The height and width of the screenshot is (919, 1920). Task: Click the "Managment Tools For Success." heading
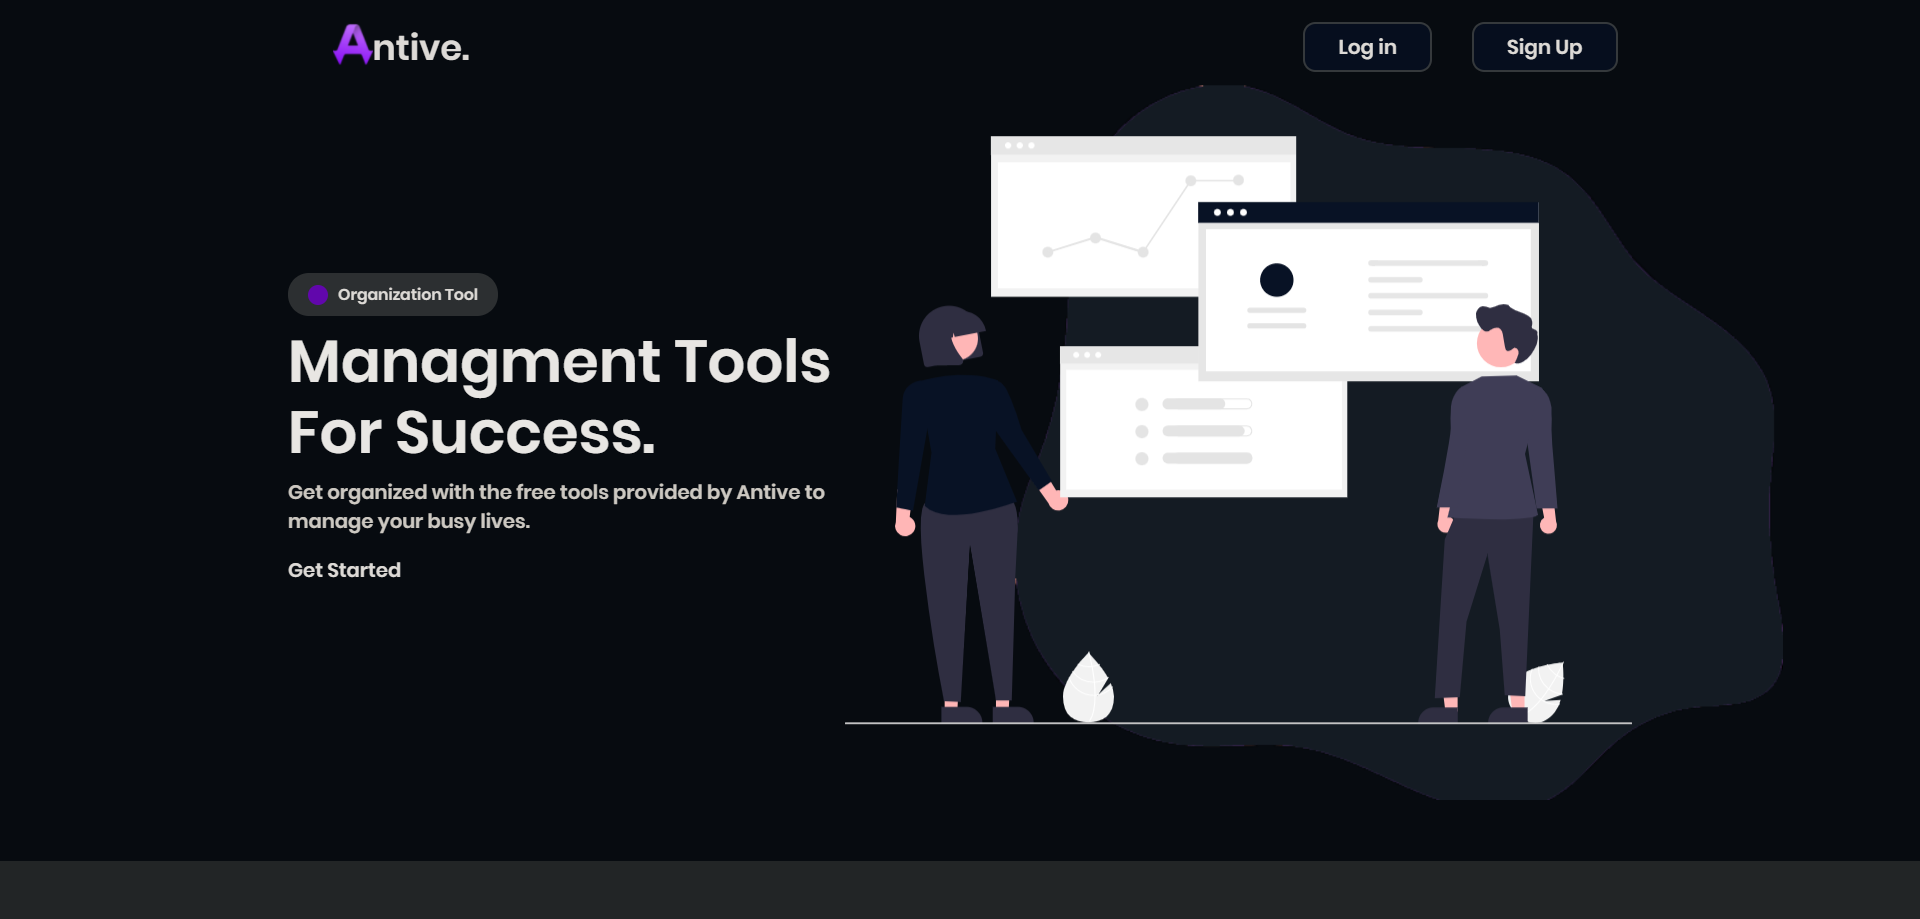[559, 396]
